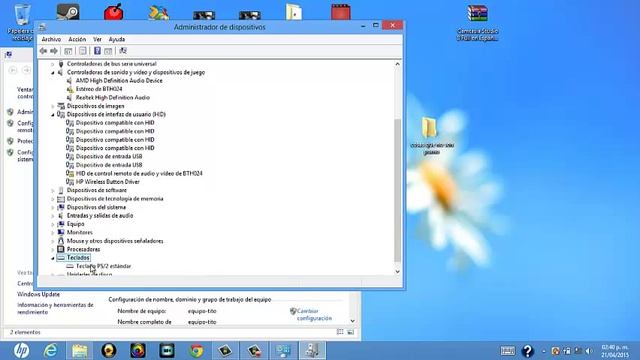The image size is (640, 360).
Task: Open File Explorer from taskbar
Action: (80, 351)
